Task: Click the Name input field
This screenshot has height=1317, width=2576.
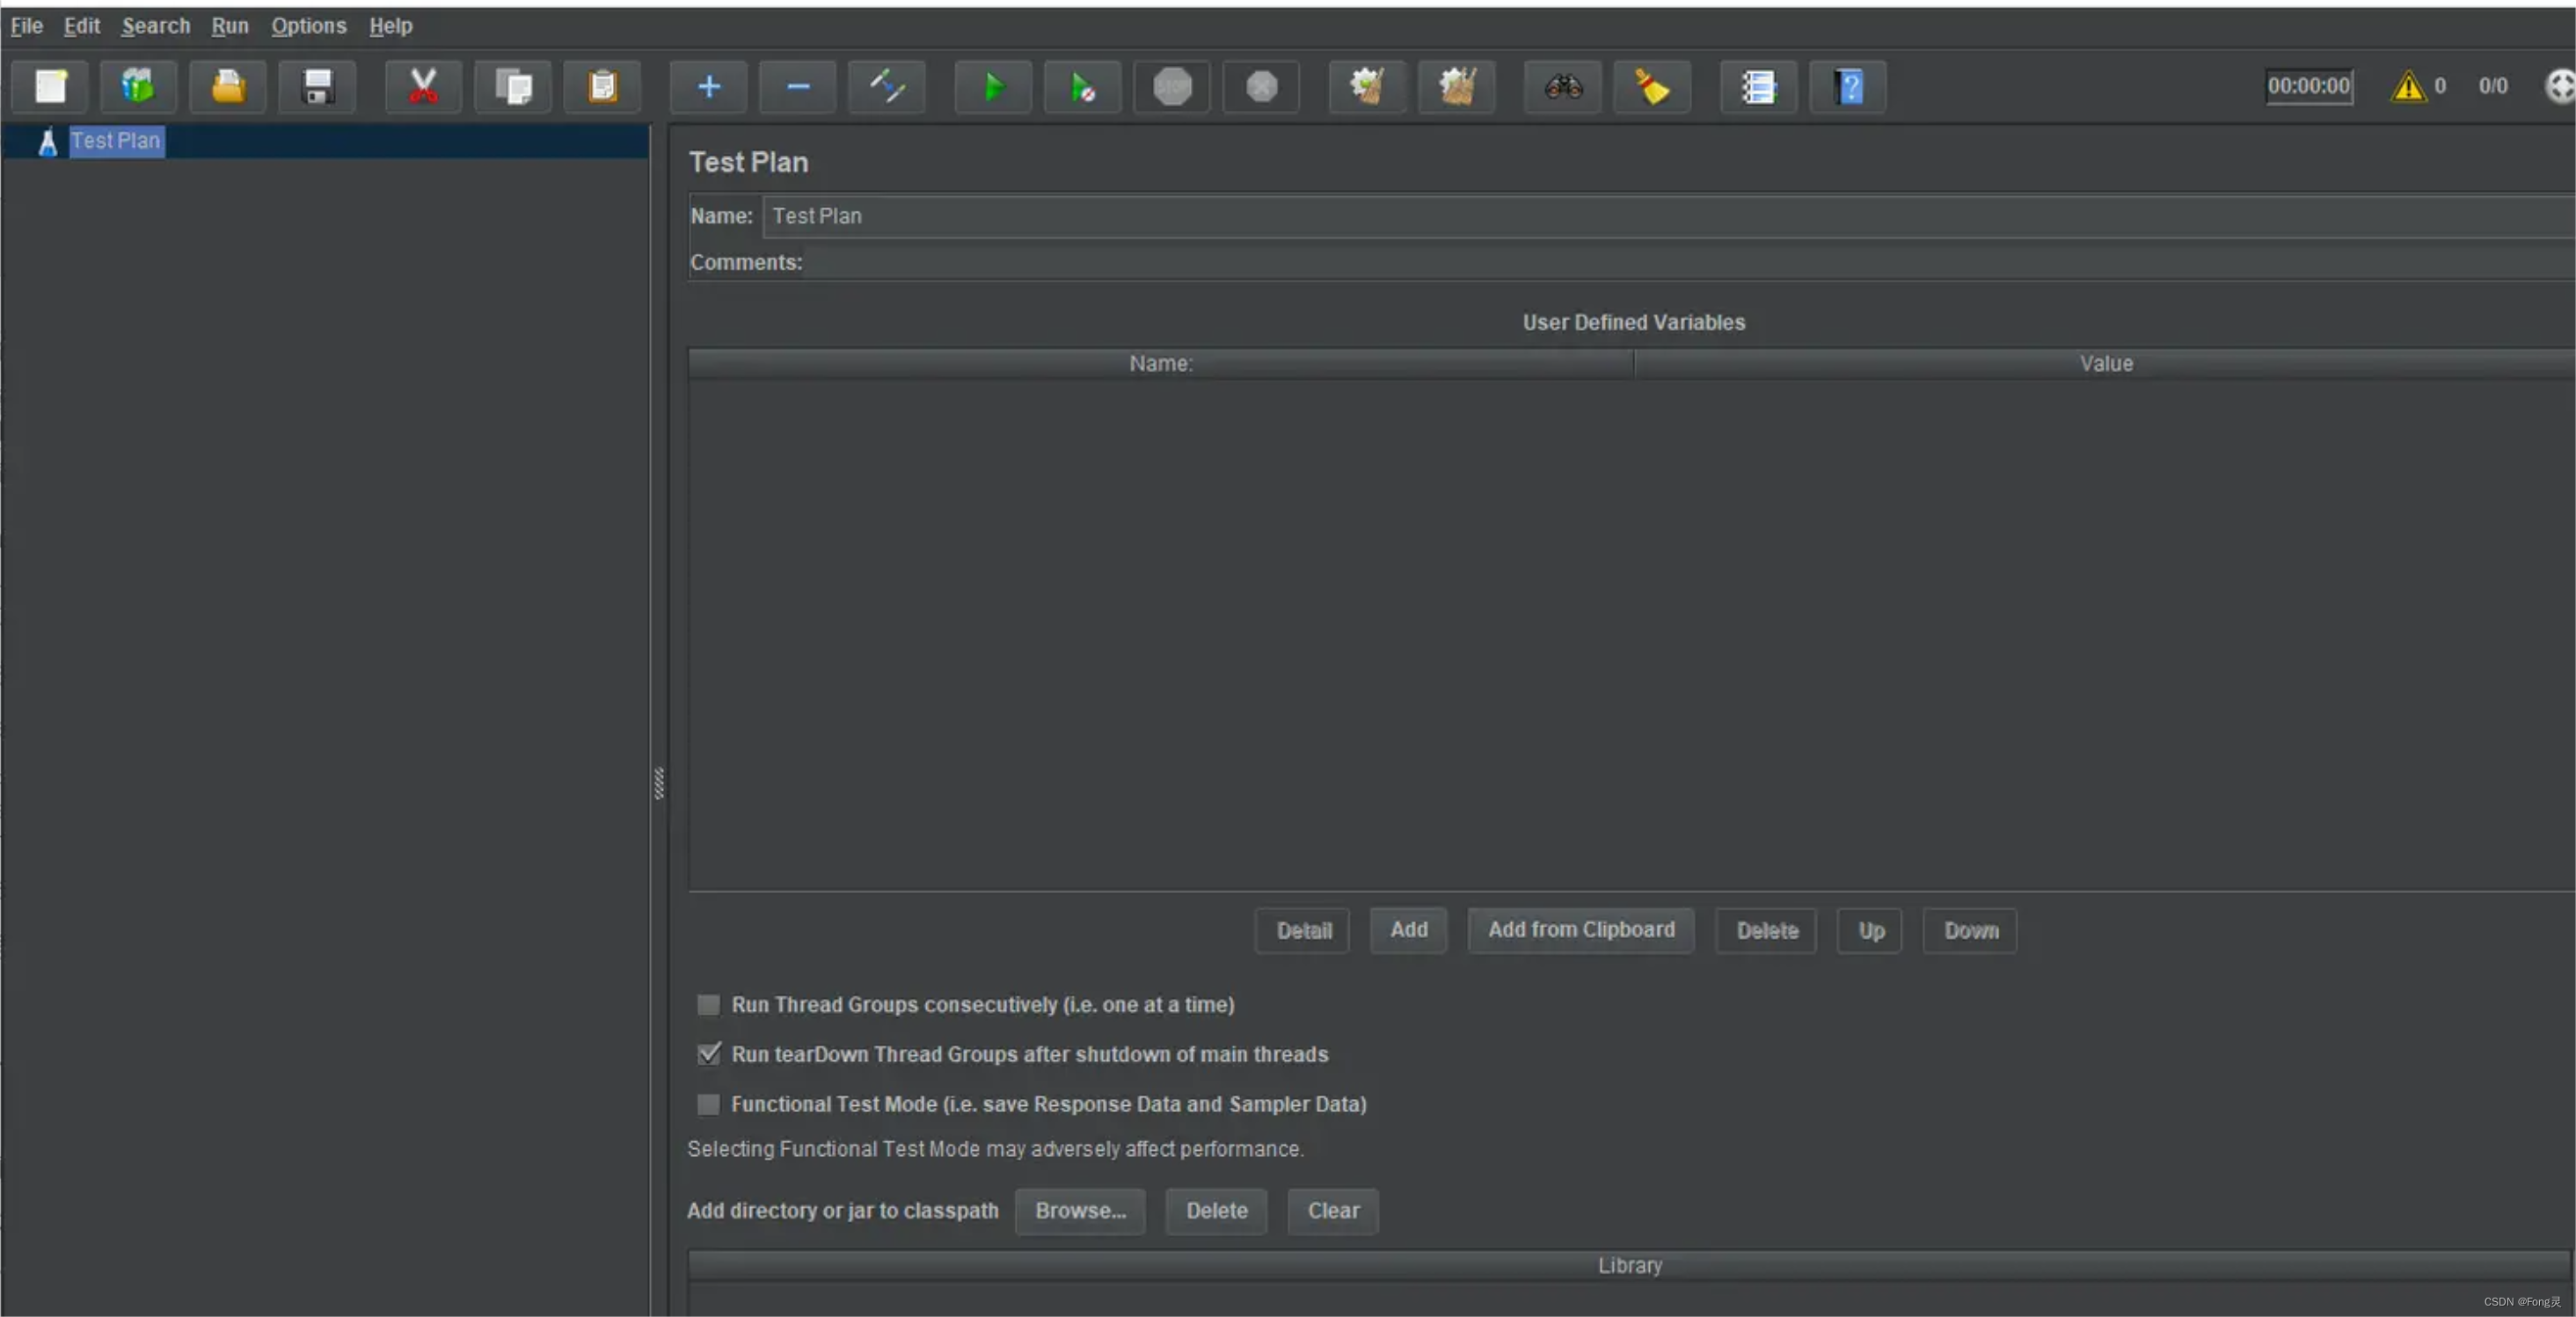Action: coord(1668,216)
